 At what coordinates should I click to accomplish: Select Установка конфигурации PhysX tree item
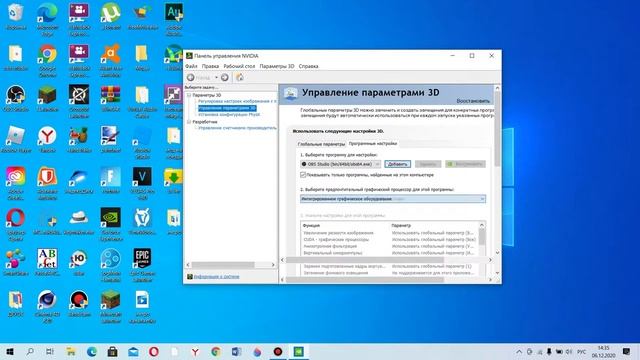(229, 115)
